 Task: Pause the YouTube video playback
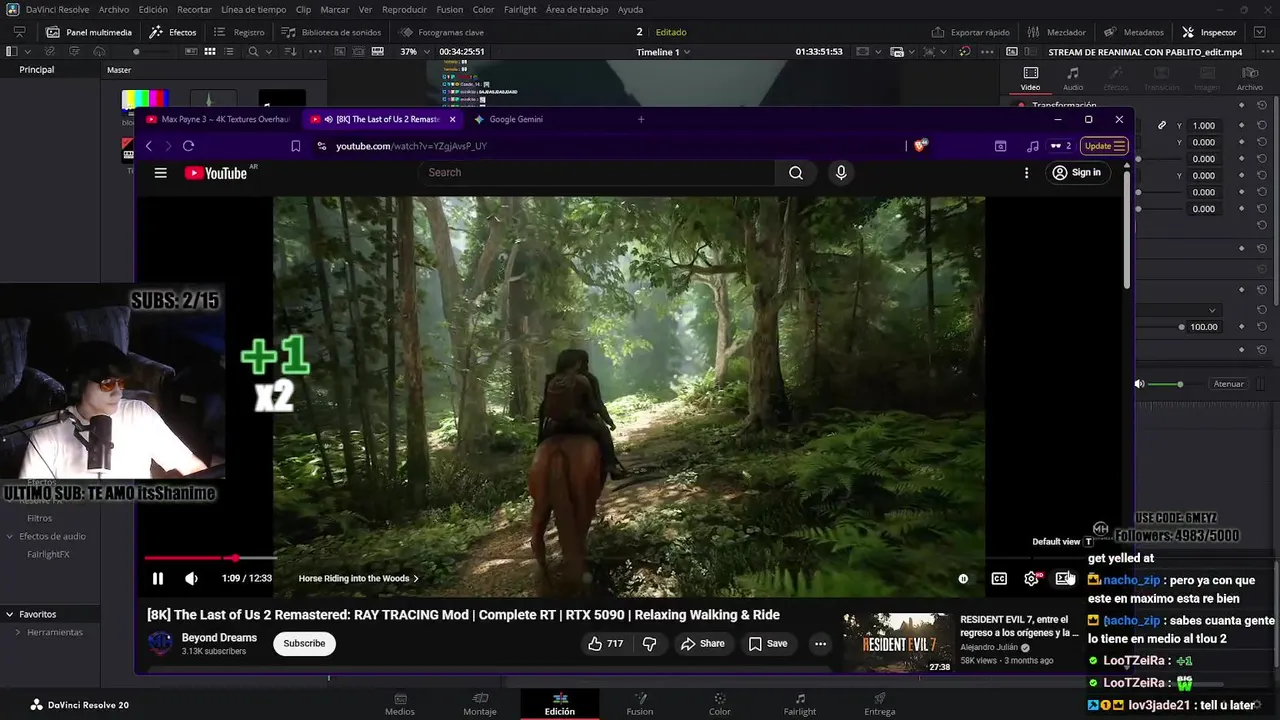tap(157, 578)
